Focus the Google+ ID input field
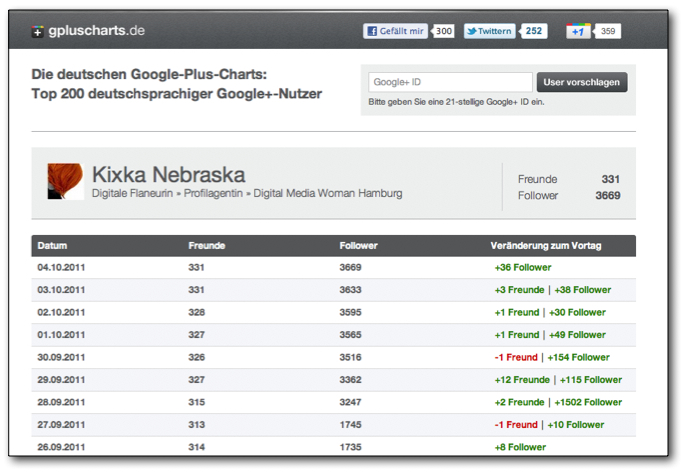 [x=449, y=82]
